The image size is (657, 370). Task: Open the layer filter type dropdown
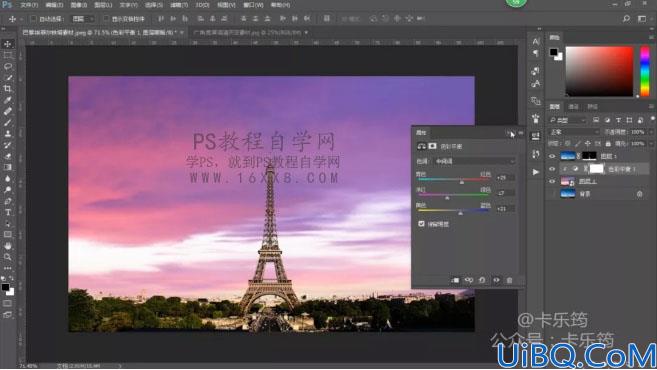point(568,120)
